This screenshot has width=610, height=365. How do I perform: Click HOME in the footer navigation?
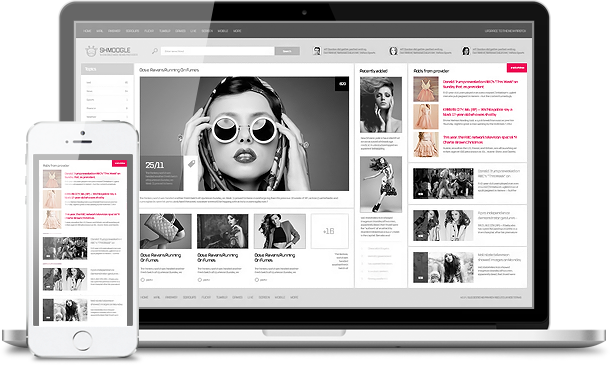coord(144,297)
